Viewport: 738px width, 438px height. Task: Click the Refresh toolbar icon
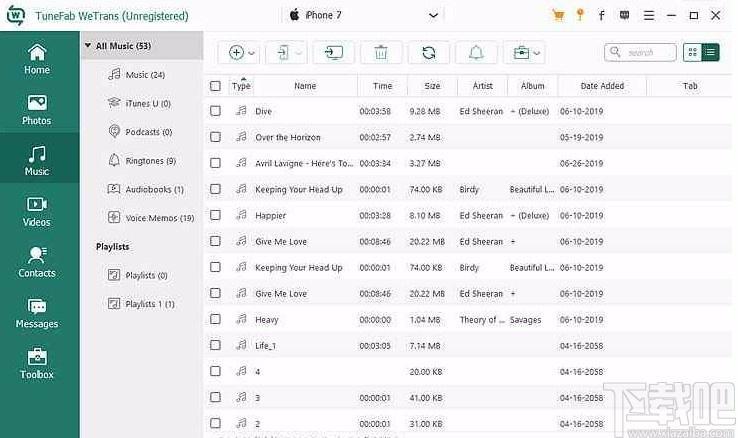point(428,53)
